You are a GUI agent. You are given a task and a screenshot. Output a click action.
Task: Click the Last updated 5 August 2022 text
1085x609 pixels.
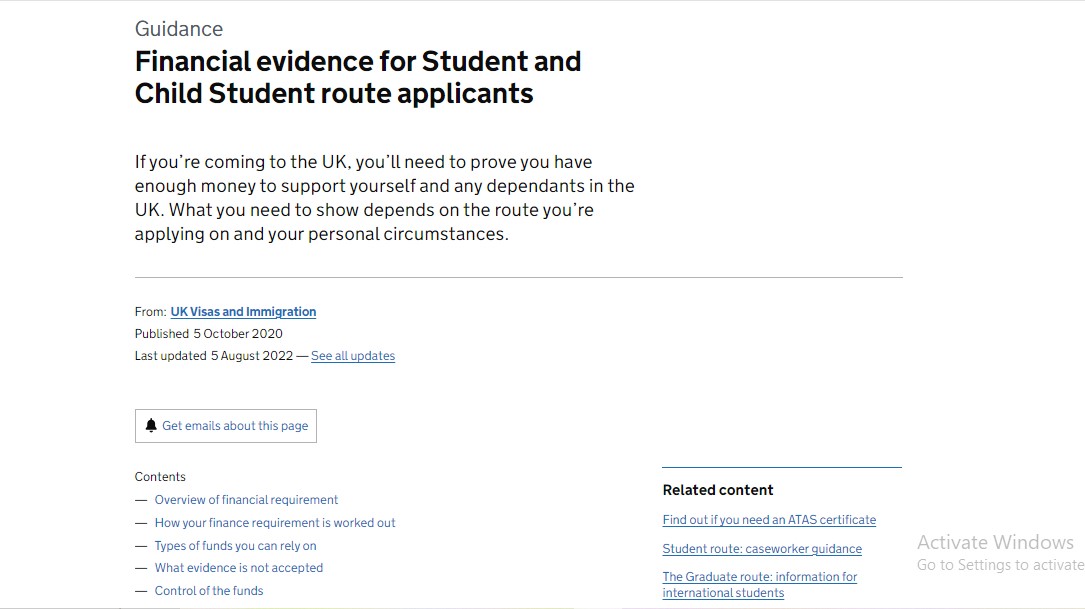coord(213,356)
